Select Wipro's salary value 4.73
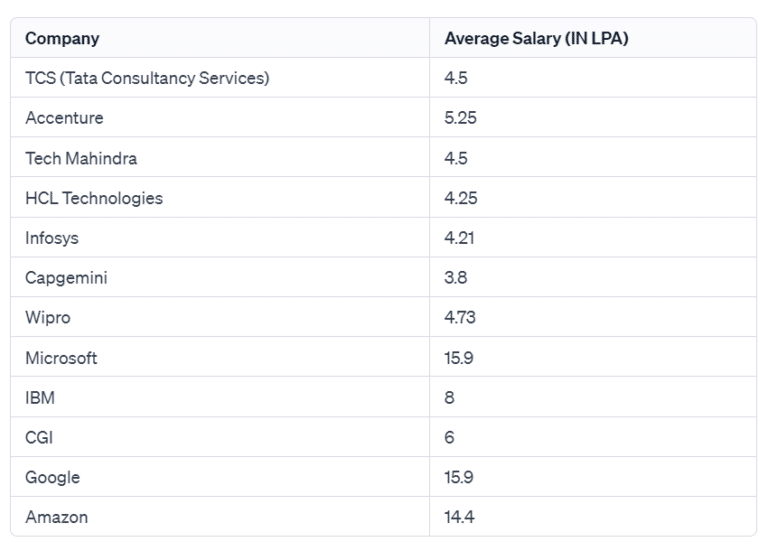Viewport: 768px width, 551px height. click(460, 318)
